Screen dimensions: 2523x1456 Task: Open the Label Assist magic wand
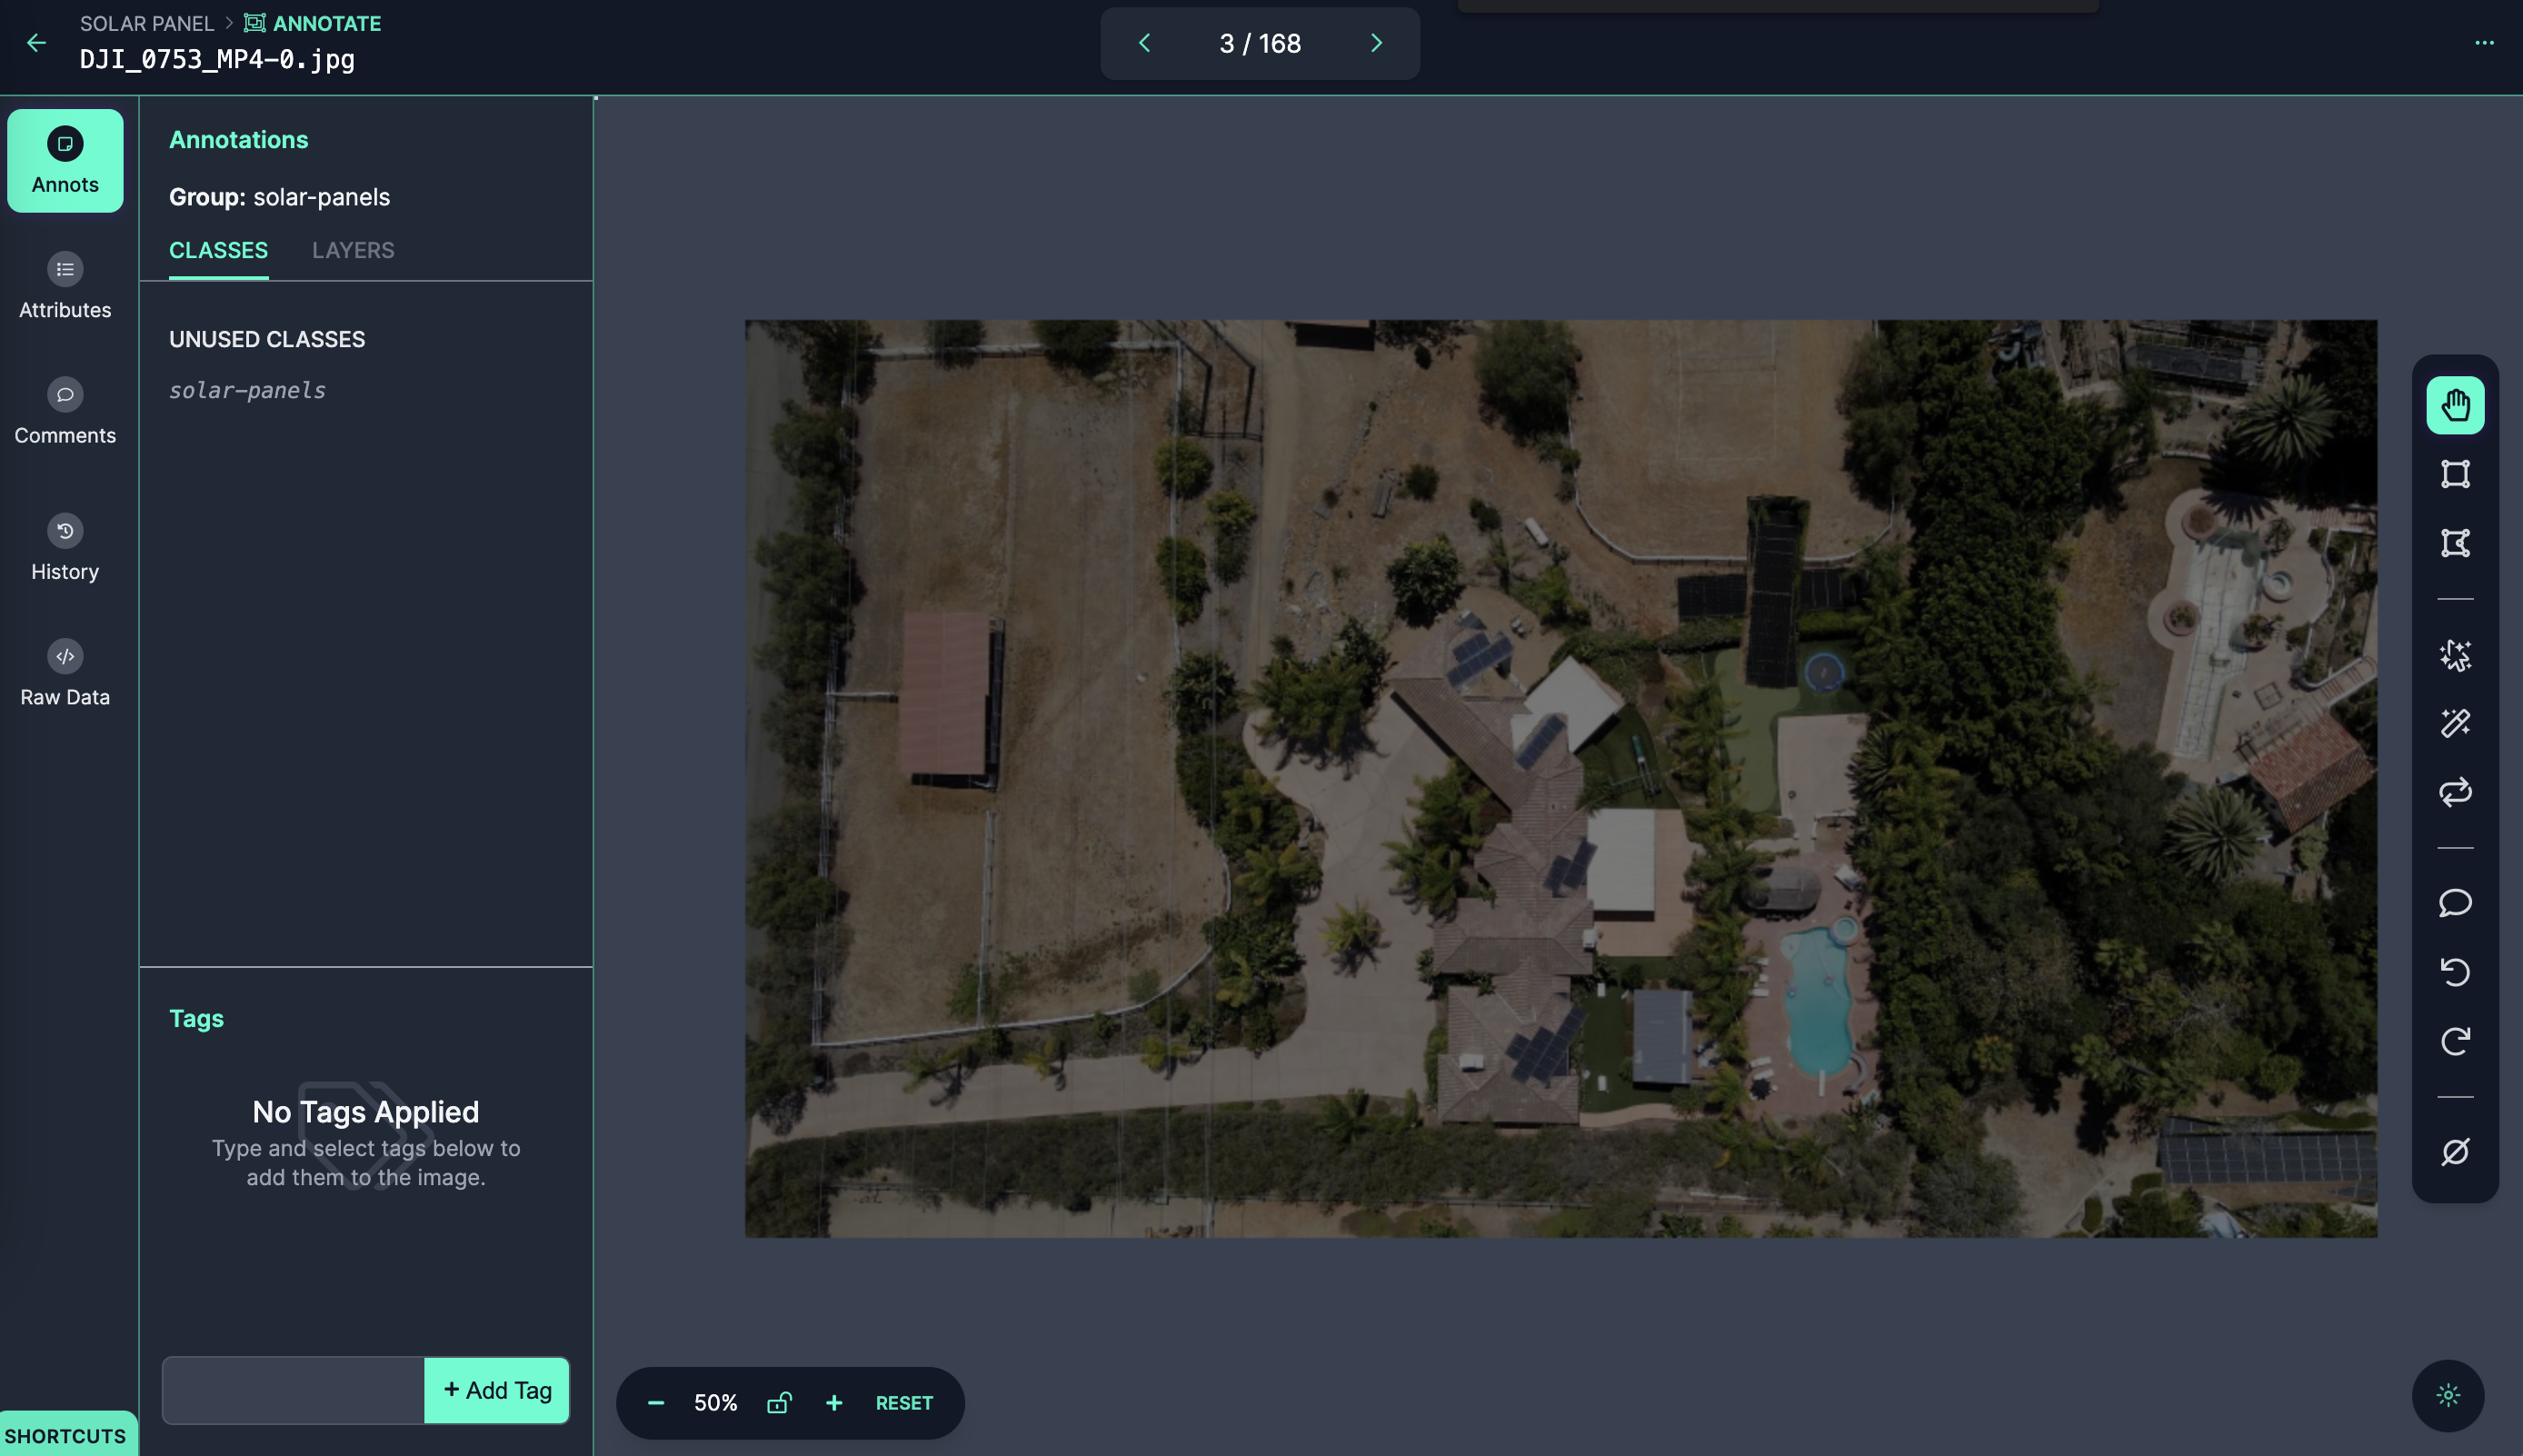click(2455, 723)
